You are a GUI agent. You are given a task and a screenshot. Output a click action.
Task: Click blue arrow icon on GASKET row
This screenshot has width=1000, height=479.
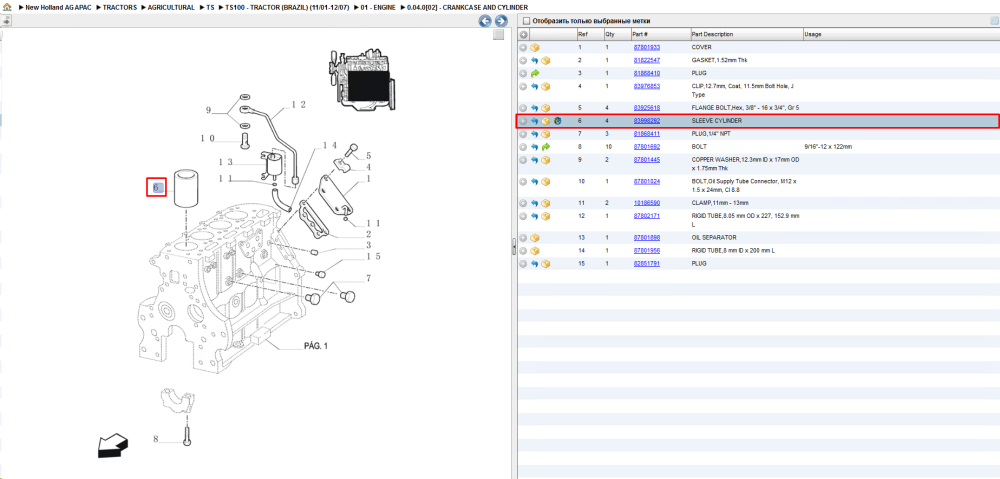click(534, 61)
